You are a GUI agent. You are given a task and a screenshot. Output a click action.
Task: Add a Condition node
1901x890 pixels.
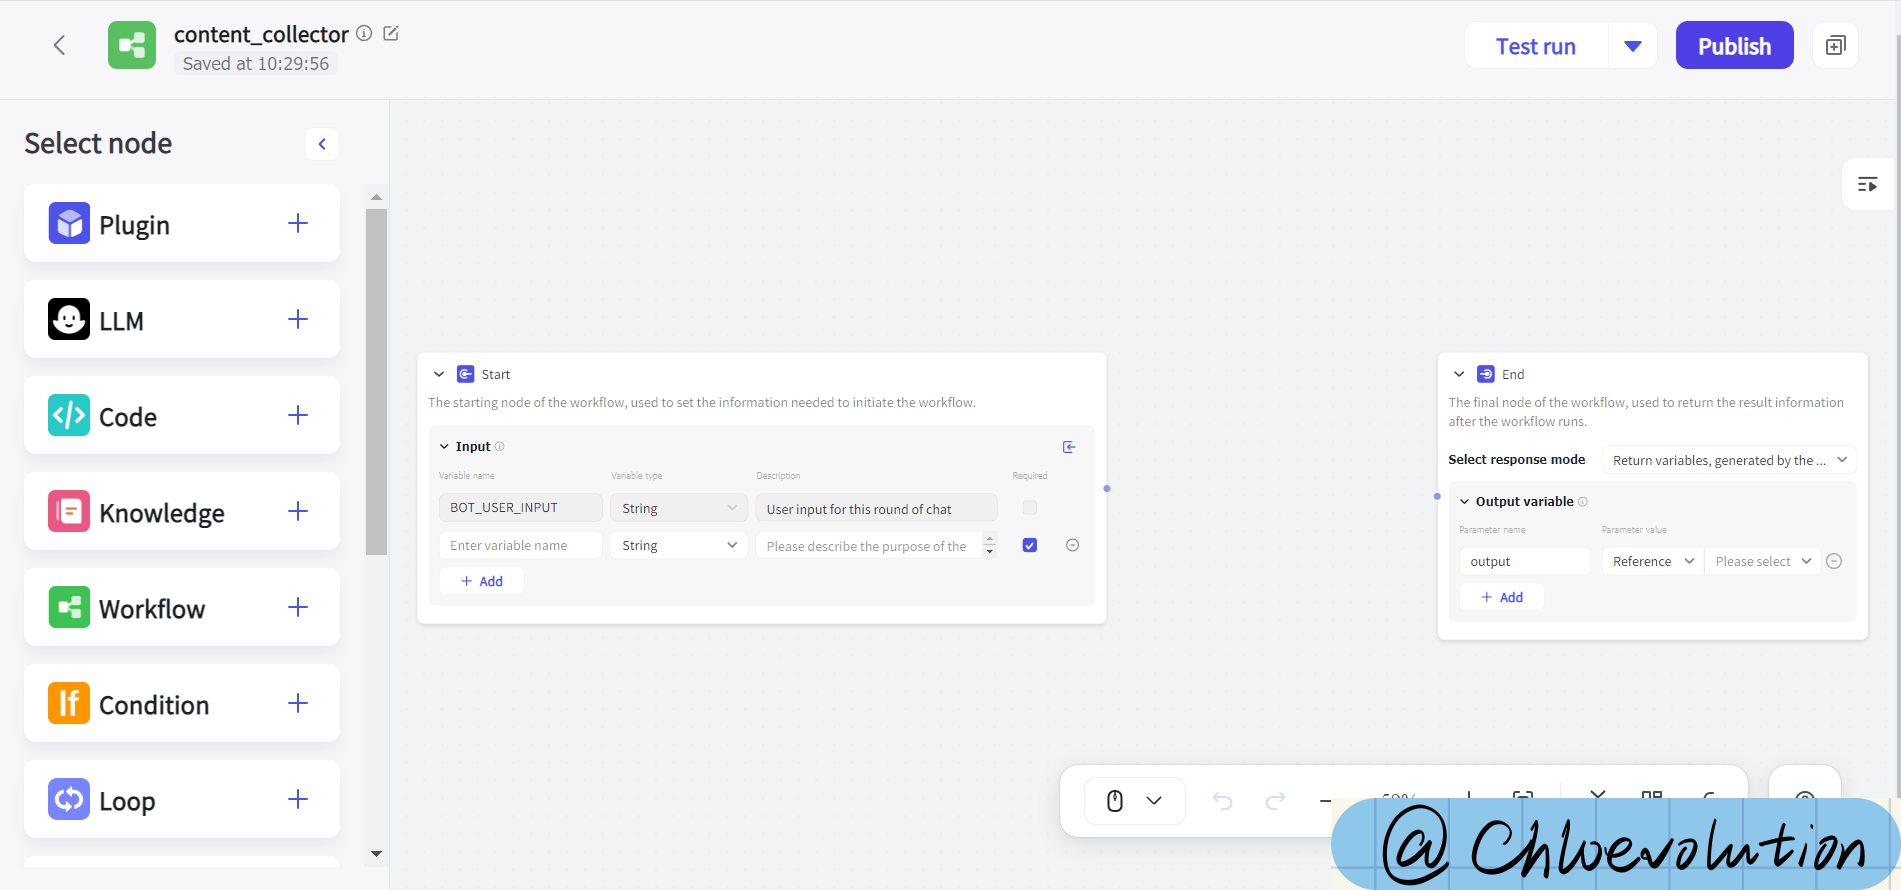(x=298, y=703)
